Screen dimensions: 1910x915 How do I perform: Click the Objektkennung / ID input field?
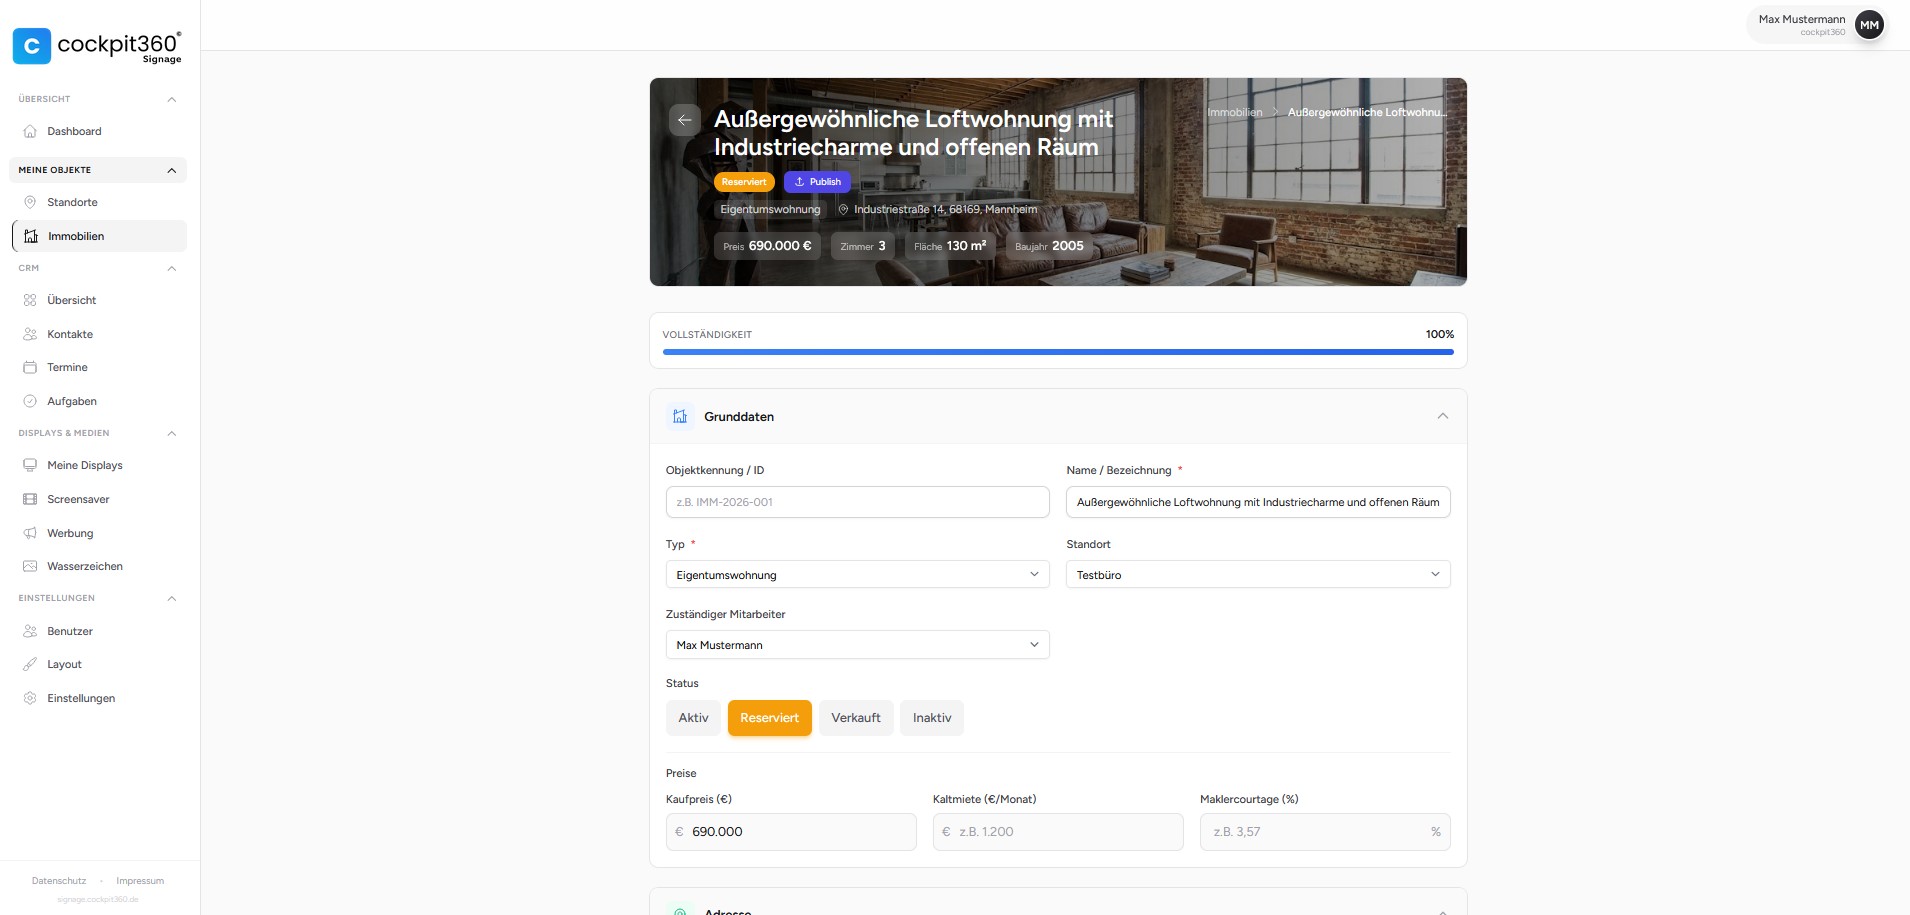(x=857, y=502)
